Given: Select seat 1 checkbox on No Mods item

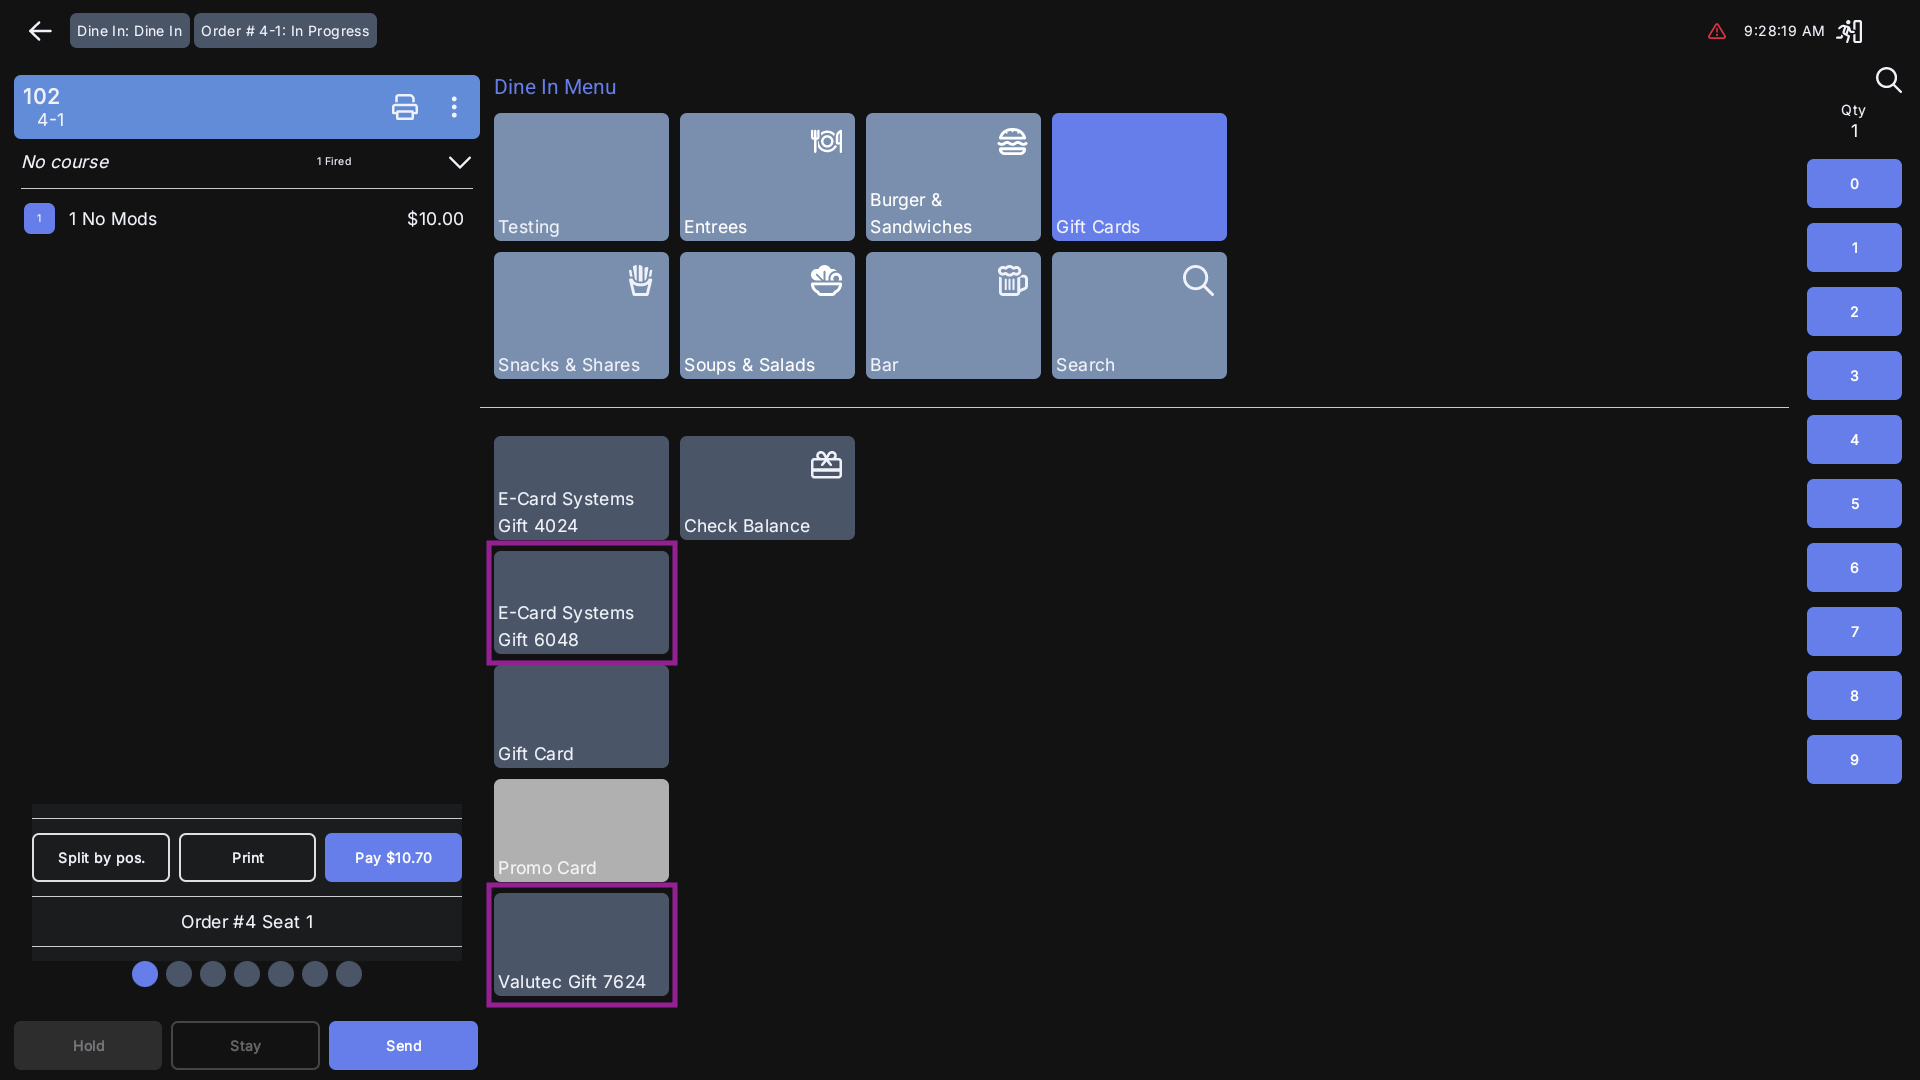Looking at the screenshot, I should point(39,219).
